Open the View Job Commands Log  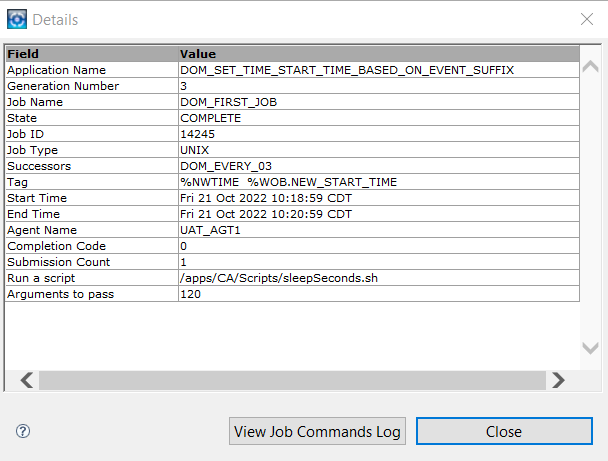(317, 431)
